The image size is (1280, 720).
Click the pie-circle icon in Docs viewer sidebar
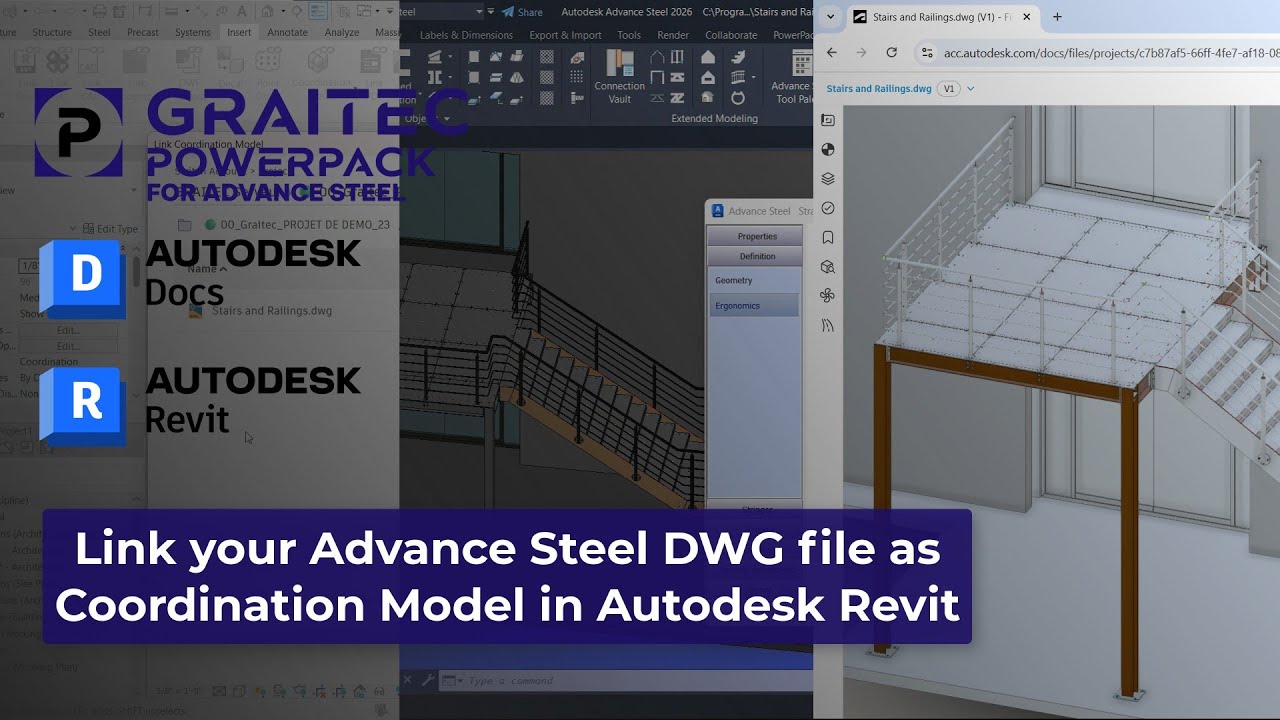tap(828, 149)
